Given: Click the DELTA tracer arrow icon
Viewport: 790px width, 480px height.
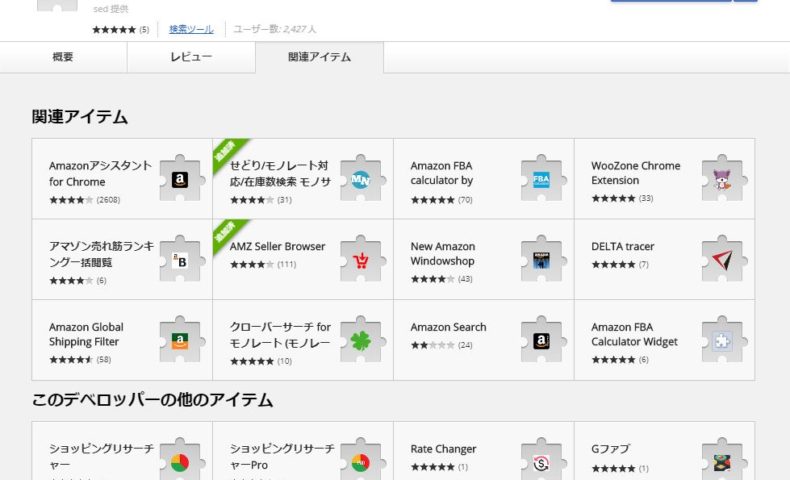Looking at the screenshot, I should 724,259.
